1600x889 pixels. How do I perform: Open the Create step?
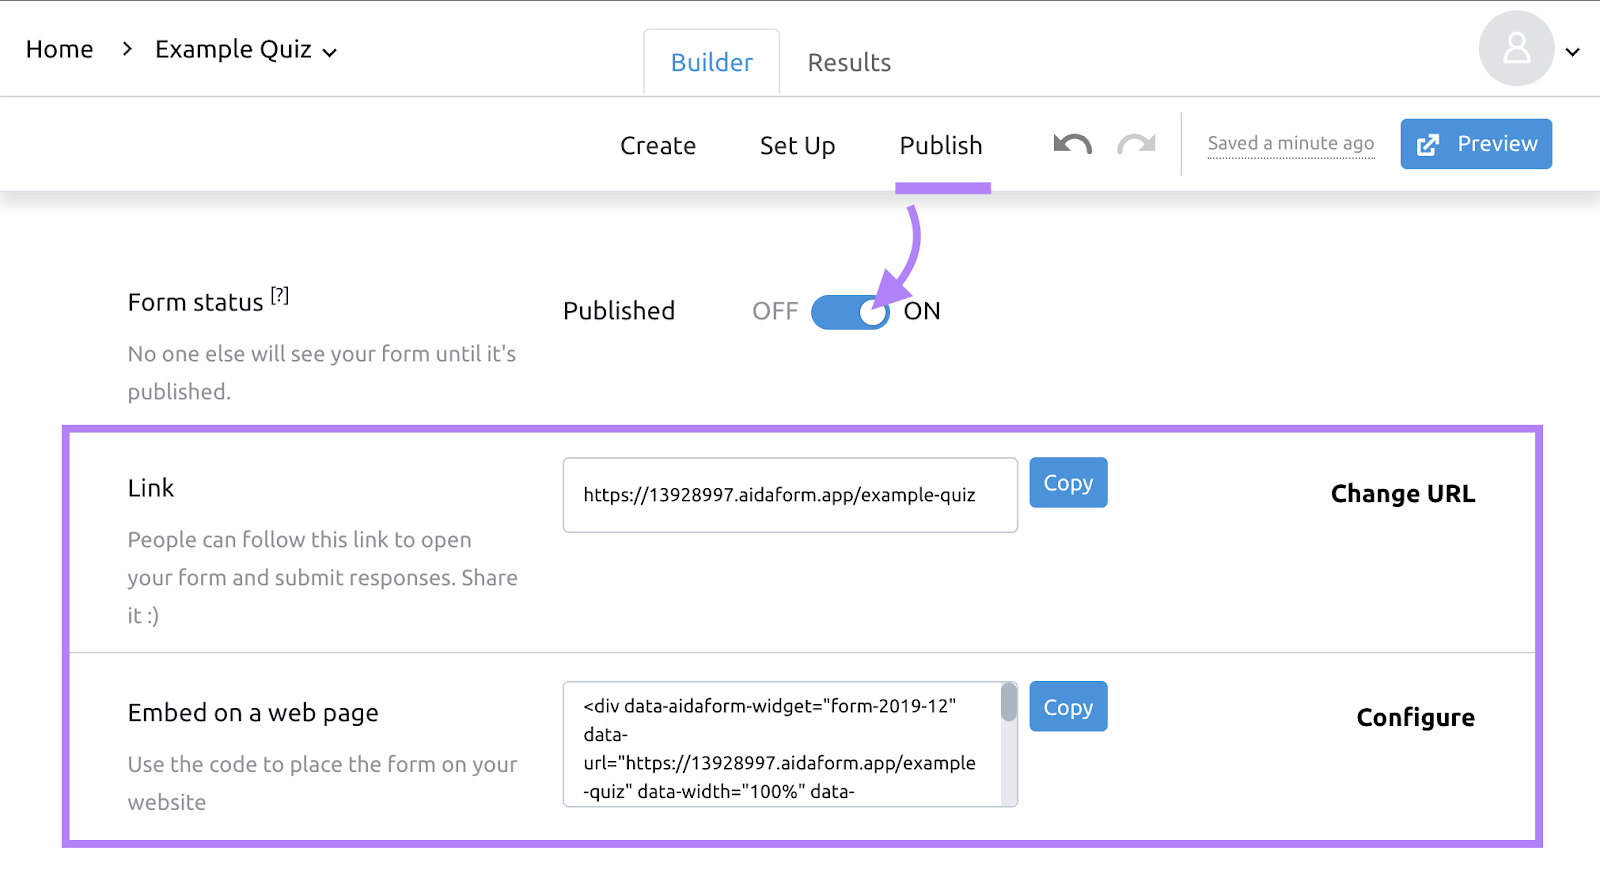click(657, 146)
